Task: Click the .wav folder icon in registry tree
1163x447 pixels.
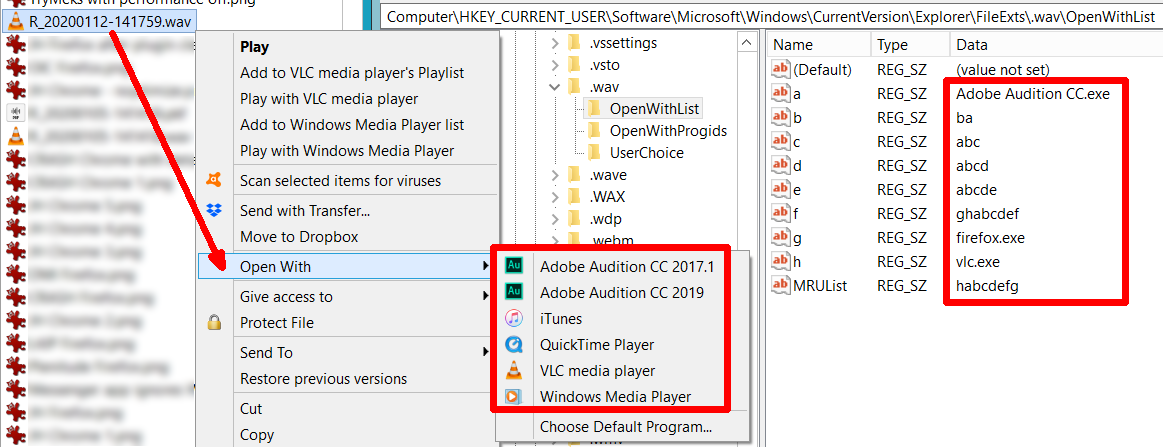Action: point(573,88)
